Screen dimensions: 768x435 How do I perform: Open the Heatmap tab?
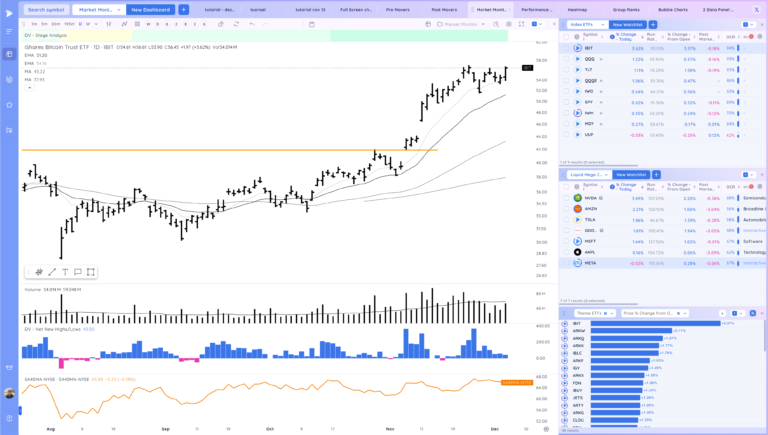point(577,9)
